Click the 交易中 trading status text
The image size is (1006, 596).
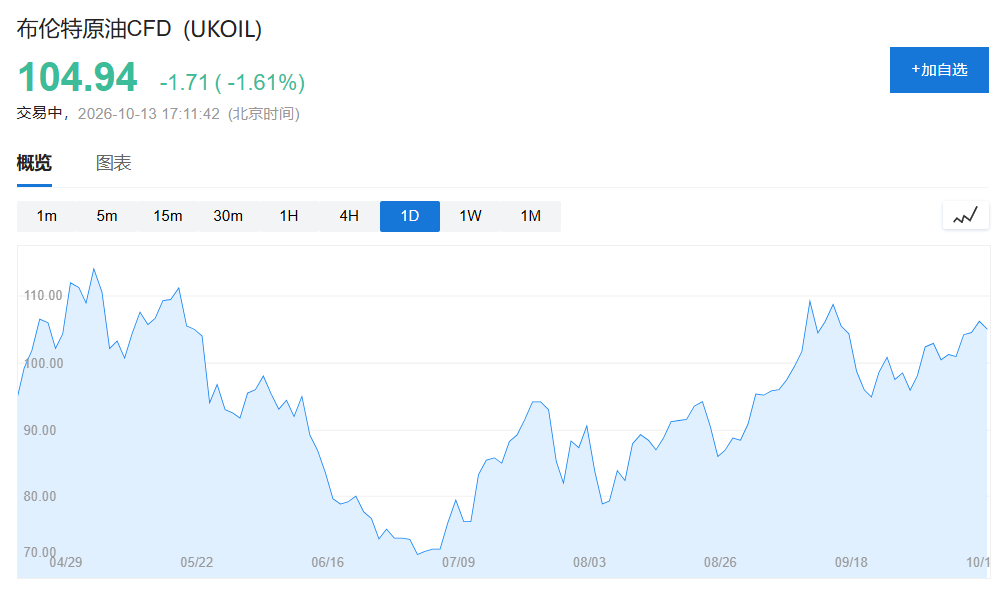[x=40, y=114]
